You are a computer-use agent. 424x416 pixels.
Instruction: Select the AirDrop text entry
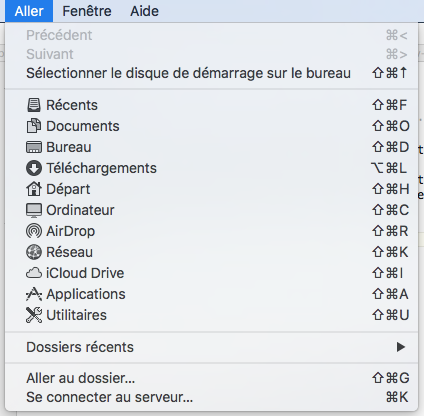[x=70, y=231]
